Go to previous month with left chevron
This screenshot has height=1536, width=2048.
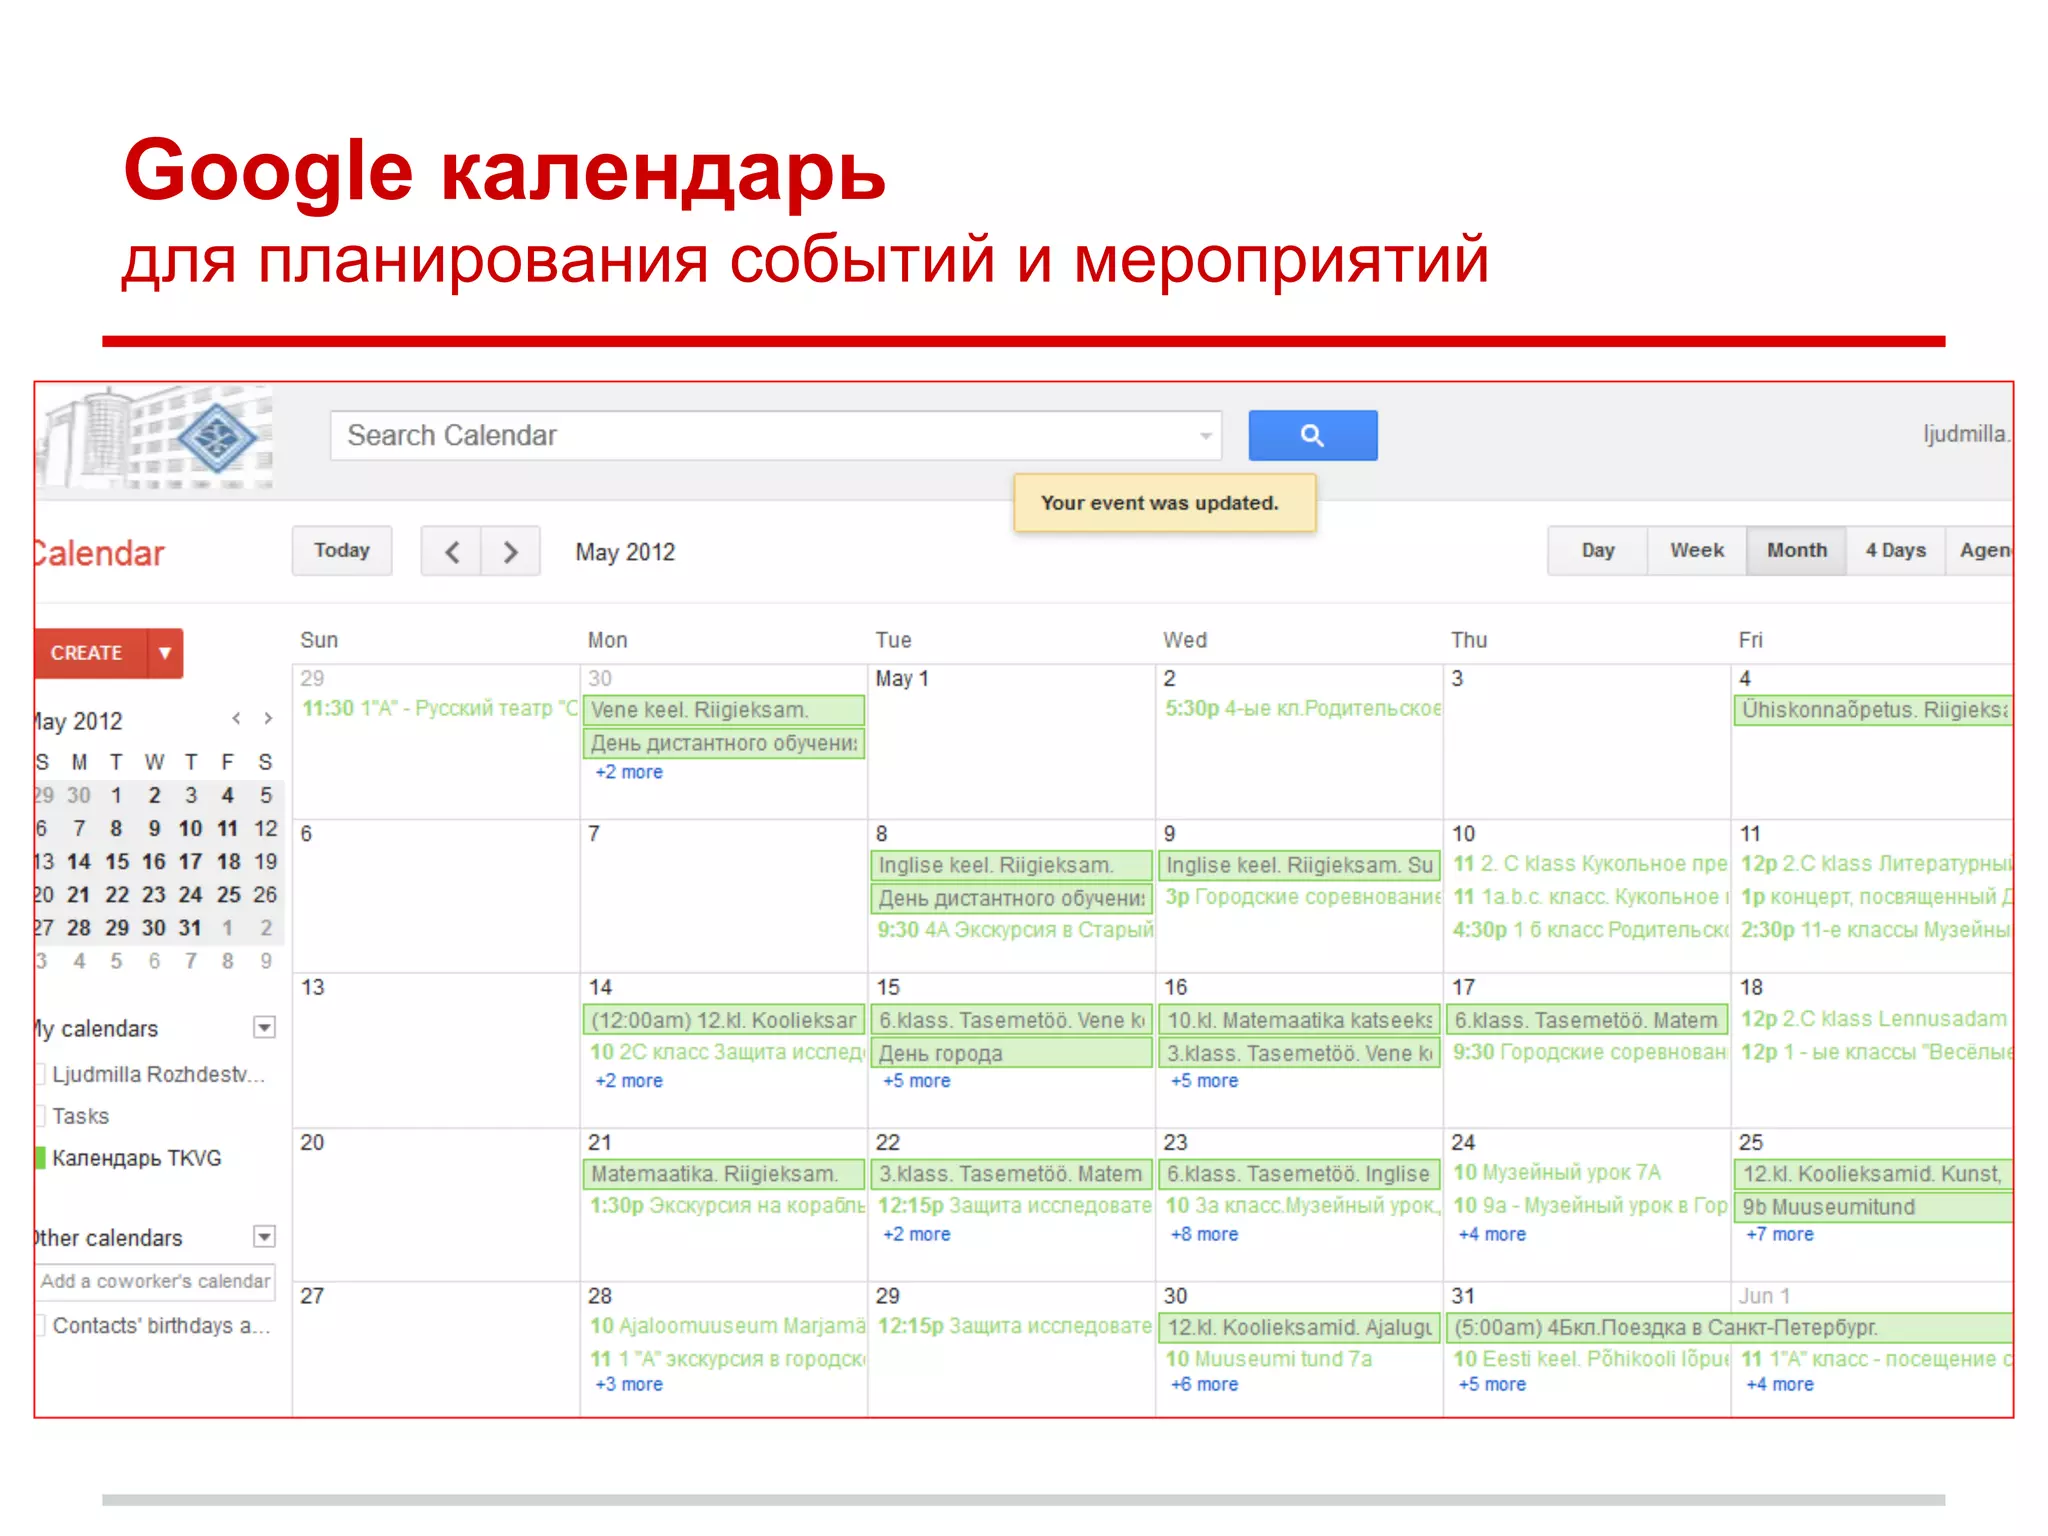tap(452, 552)
